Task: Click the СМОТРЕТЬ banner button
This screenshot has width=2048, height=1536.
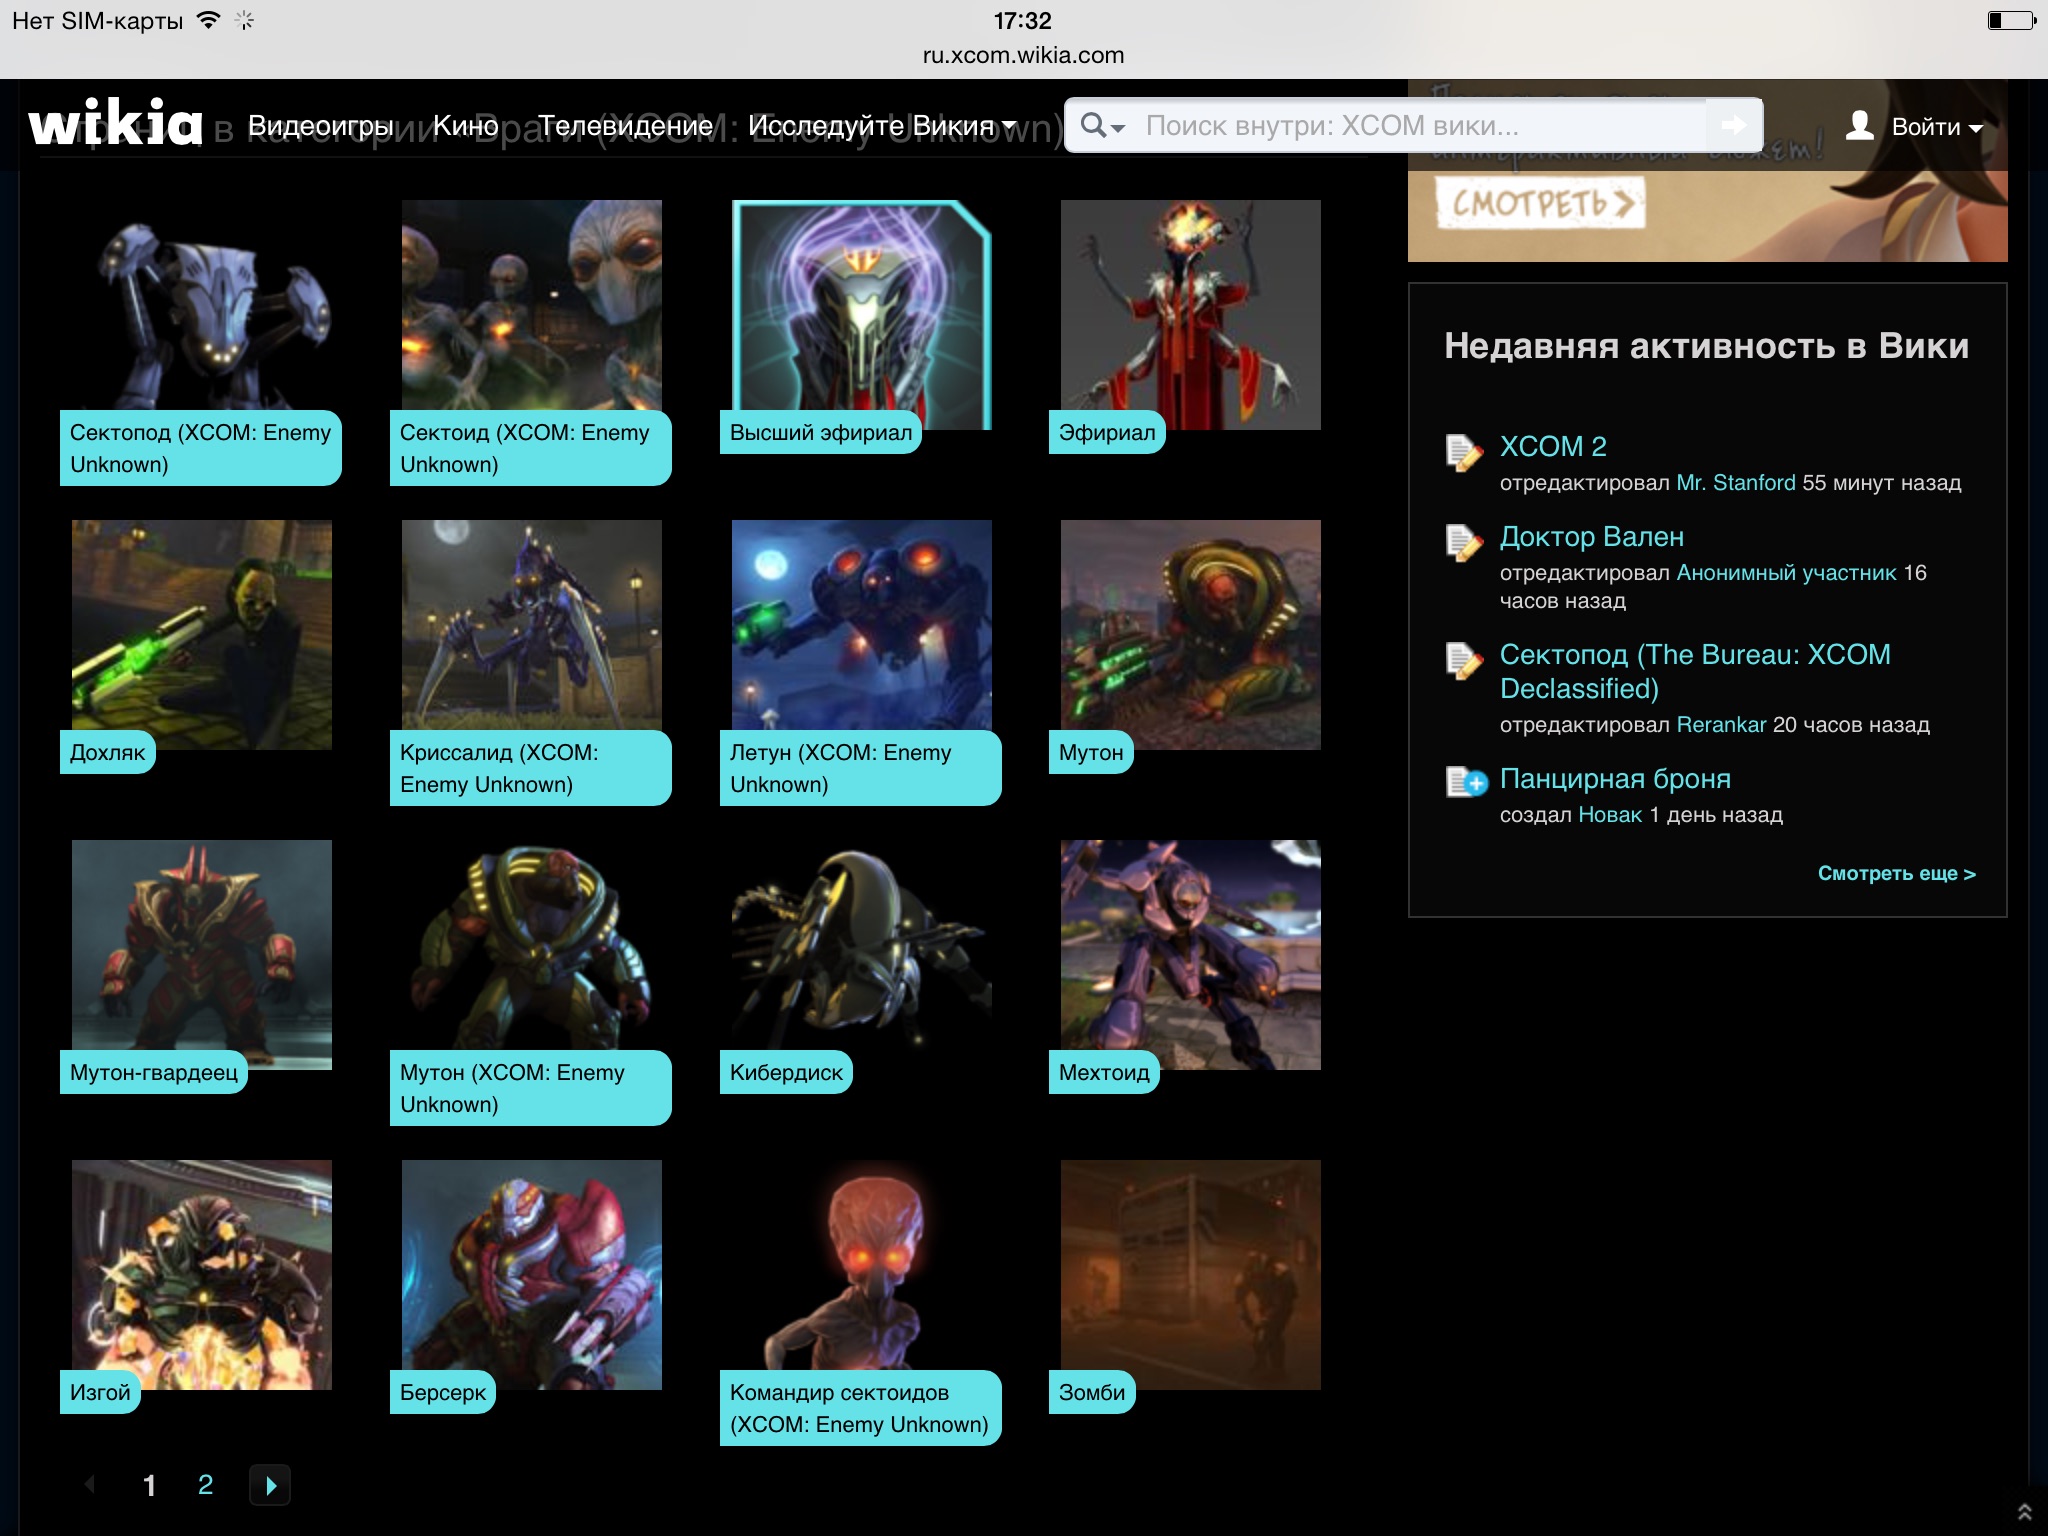Action: pyautogui.click(x=1541, y=204)
